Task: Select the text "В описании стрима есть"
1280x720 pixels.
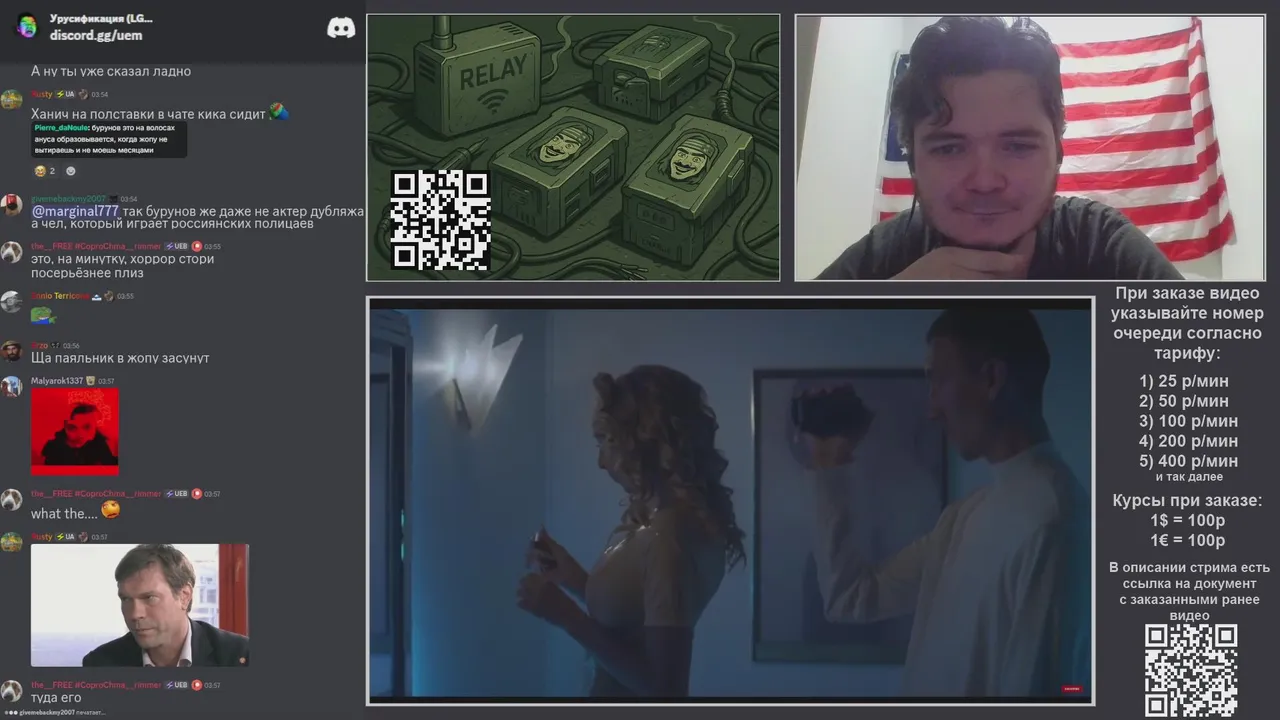Action: coord(1189,567)
